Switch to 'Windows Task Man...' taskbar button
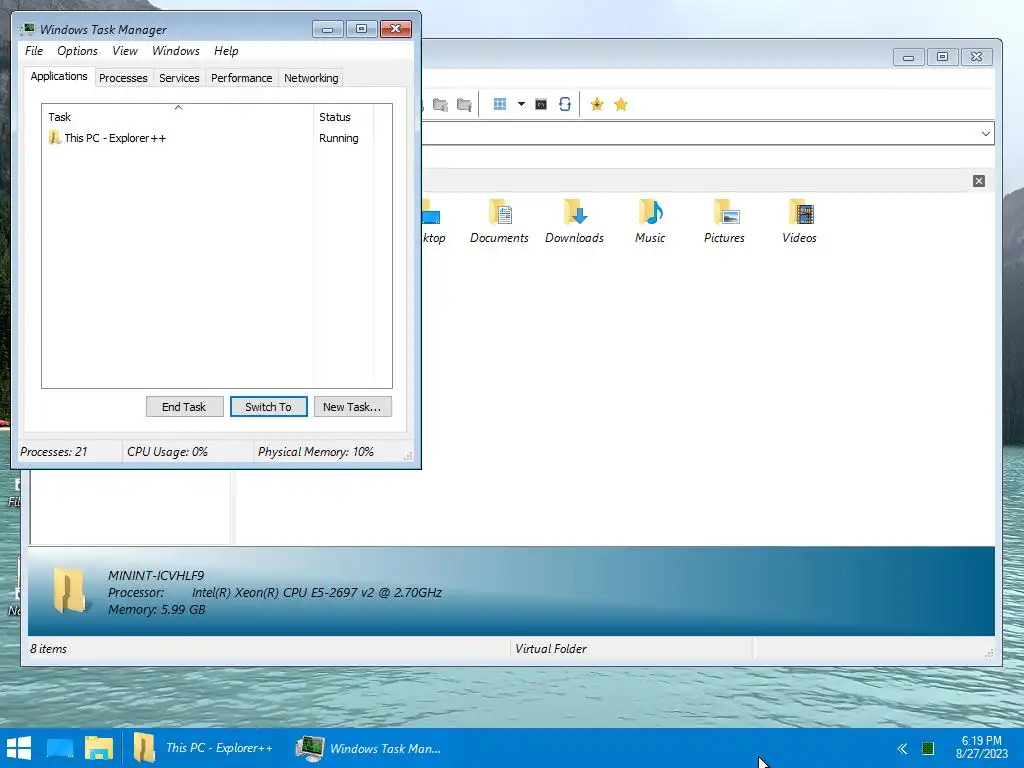Image resolution: width=1024 pixels, height=768 pixels. tap(369, 748)
